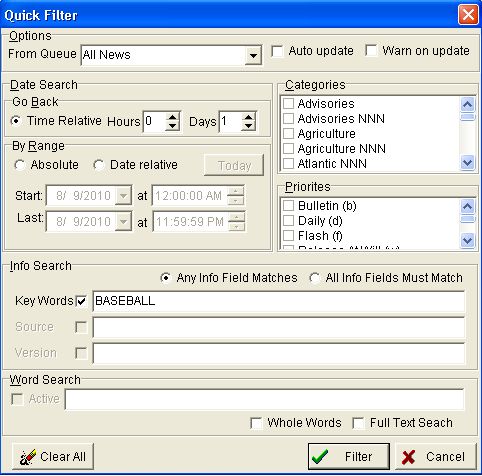The height and width of the screenshot is (476, 482).
Task: Check the Advisories NNN category
Action: 288,119
